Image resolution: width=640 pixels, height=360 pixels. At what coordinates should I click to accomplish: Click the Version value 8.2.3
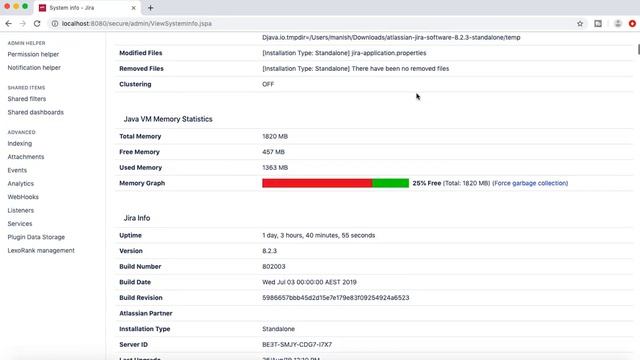pos(269,251)
